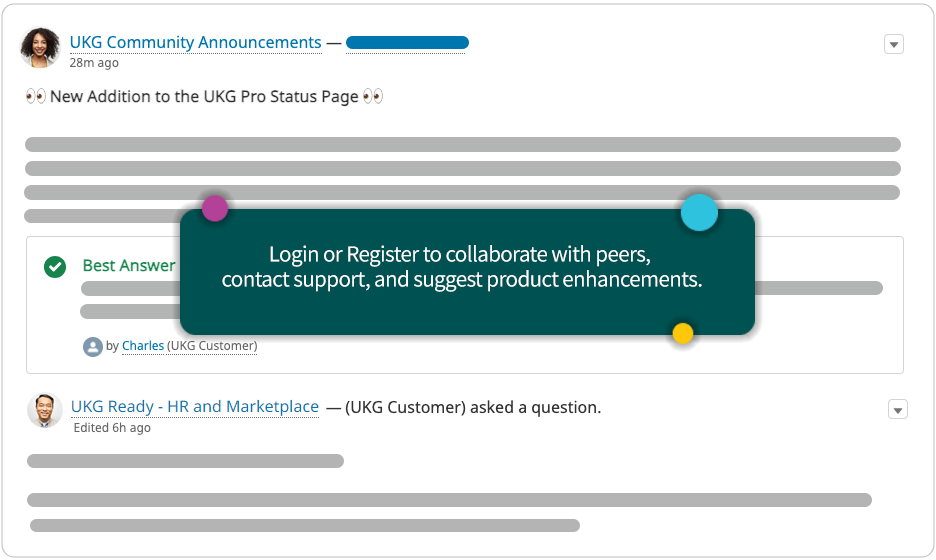The width and height of the screenshot is (936, 560).
Task: Click the blue redacted bar after Announcements
Action: [407, 43]
